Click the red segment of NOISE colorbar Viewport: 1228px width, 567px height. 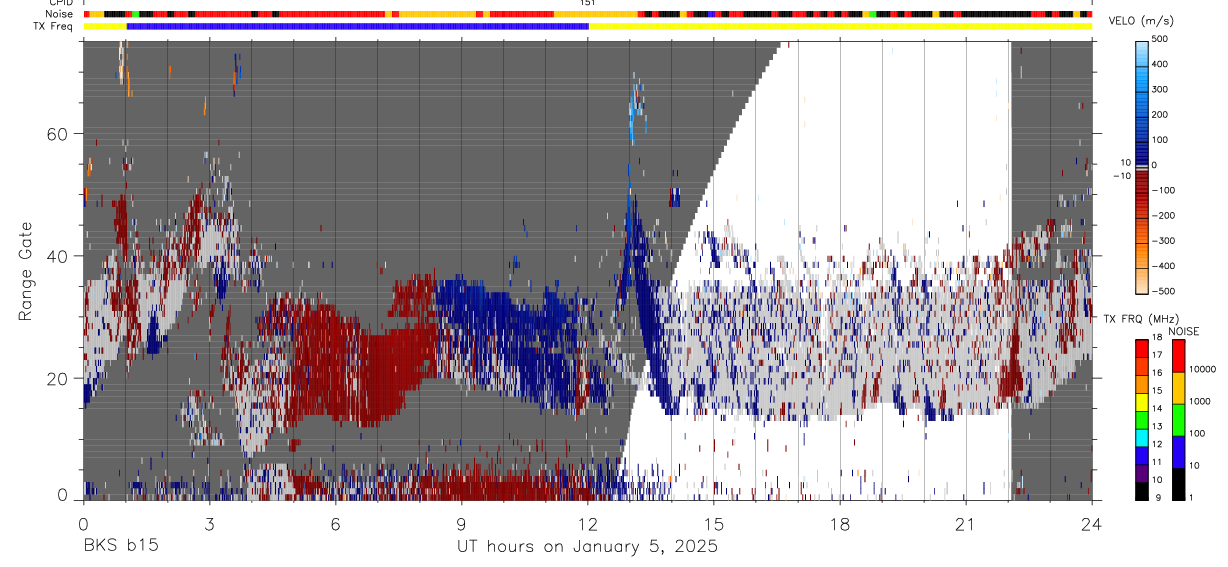[x=1178, y=355]
